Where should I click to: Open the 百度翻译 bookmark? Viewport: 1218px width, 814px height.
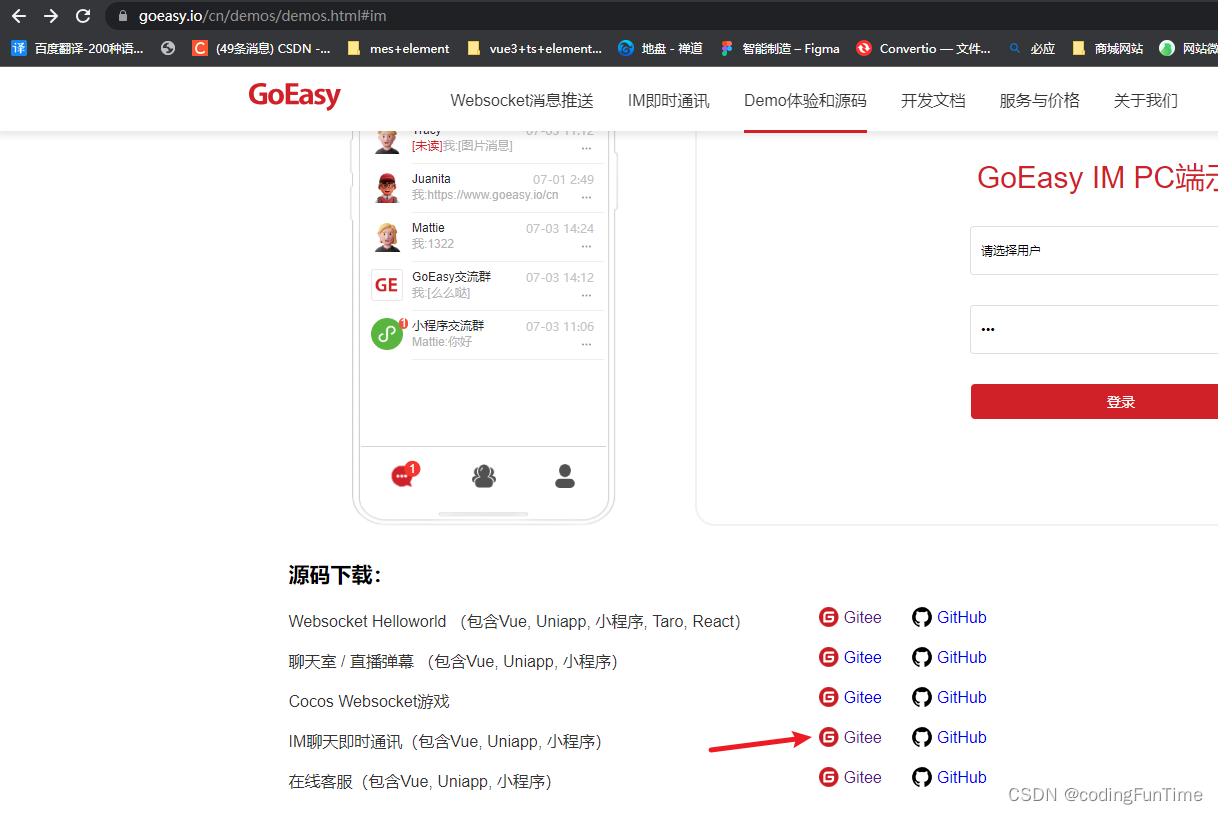(x=77, y=48)
